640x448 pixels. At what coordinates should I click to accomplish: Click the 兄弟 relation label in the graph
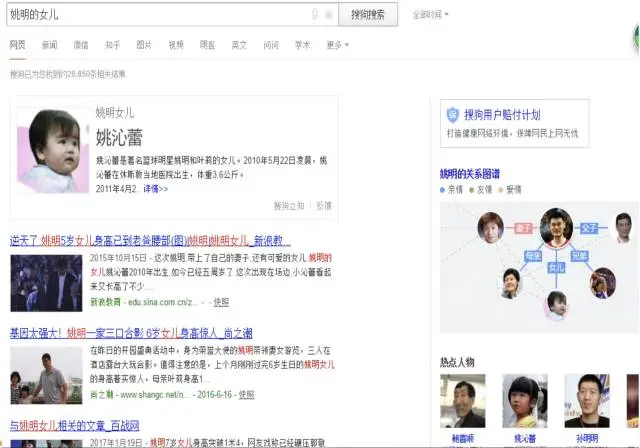[x=579, y=256]
